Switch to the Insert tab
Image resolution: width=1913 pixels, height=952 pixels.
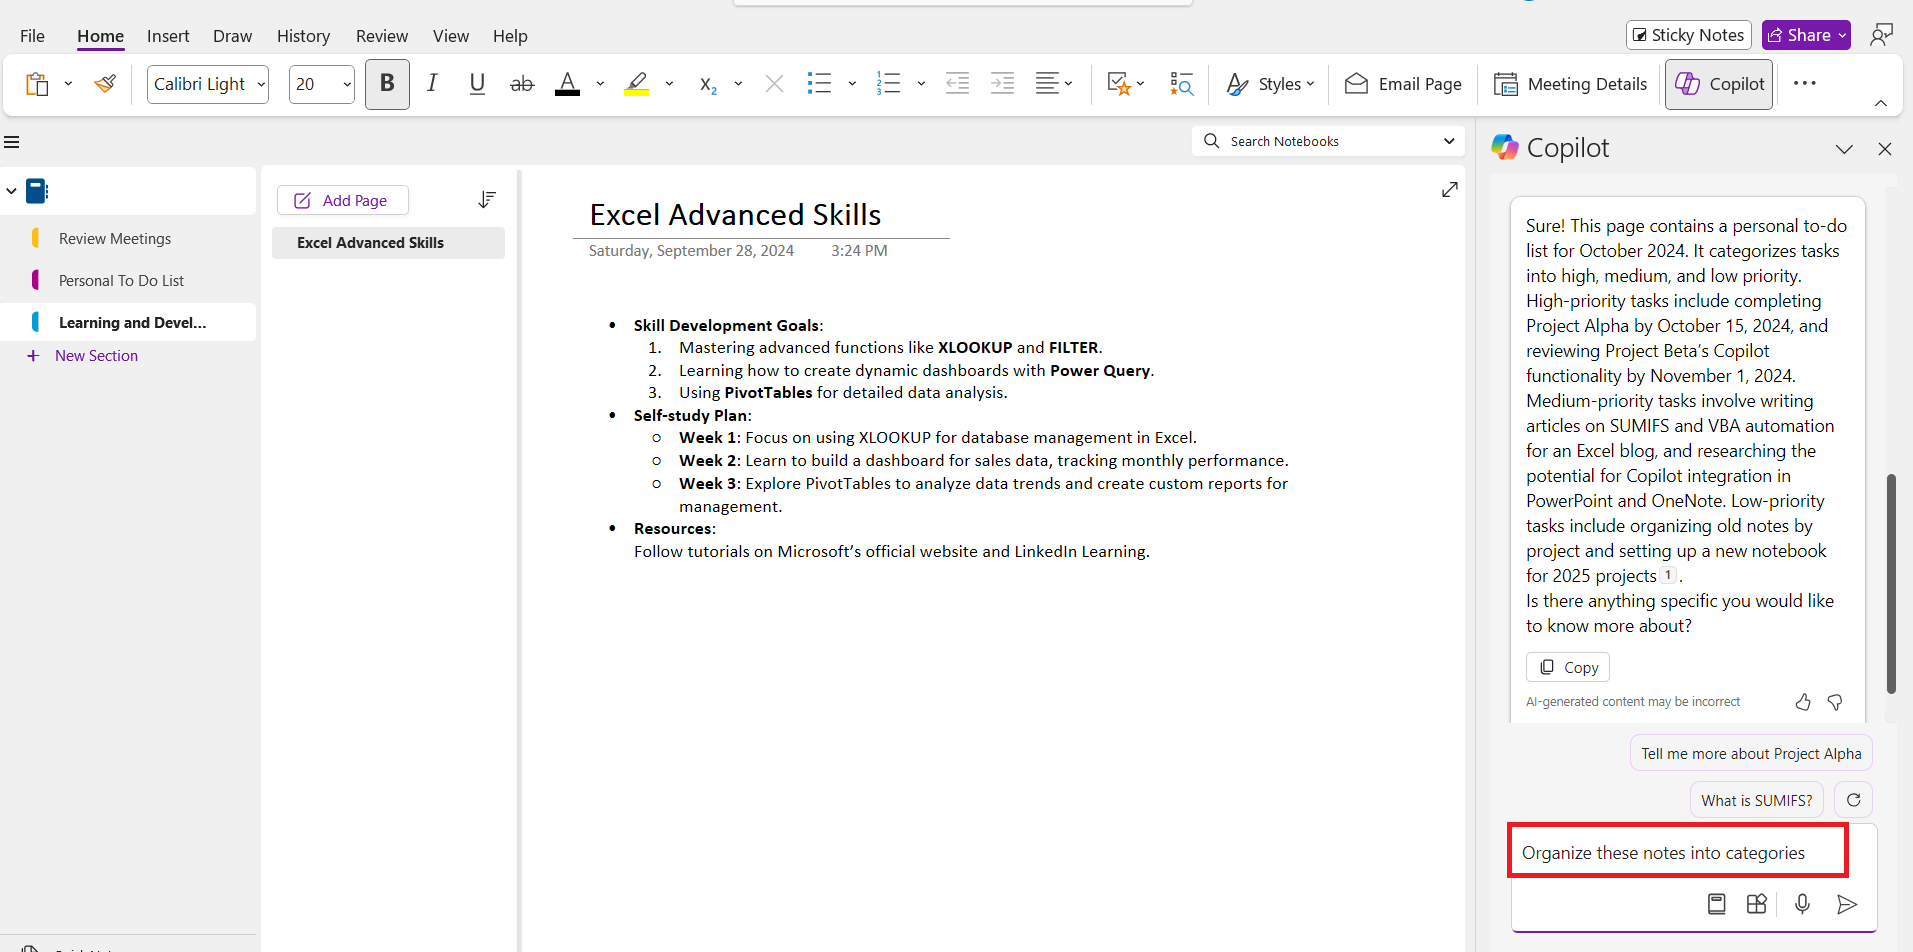[x=168, y=36]
